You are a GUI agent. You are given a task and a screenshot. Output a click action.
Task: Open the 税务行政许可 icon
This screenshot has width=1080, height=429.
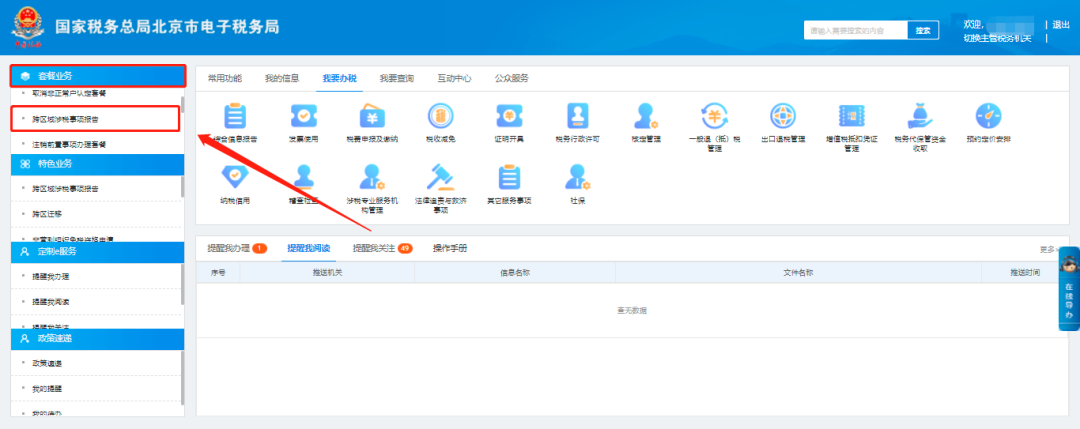(577, 116)
